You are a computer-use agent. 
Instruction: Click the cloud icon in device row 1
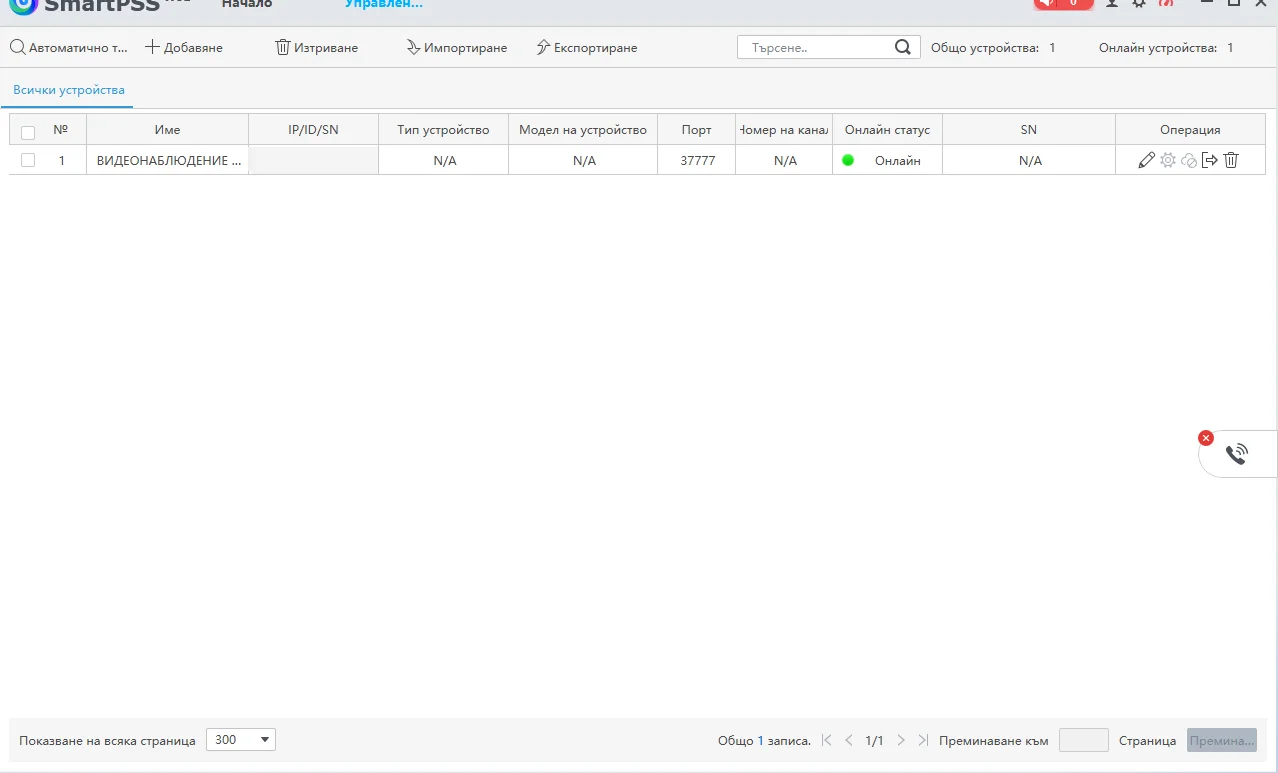(1189, 160)
